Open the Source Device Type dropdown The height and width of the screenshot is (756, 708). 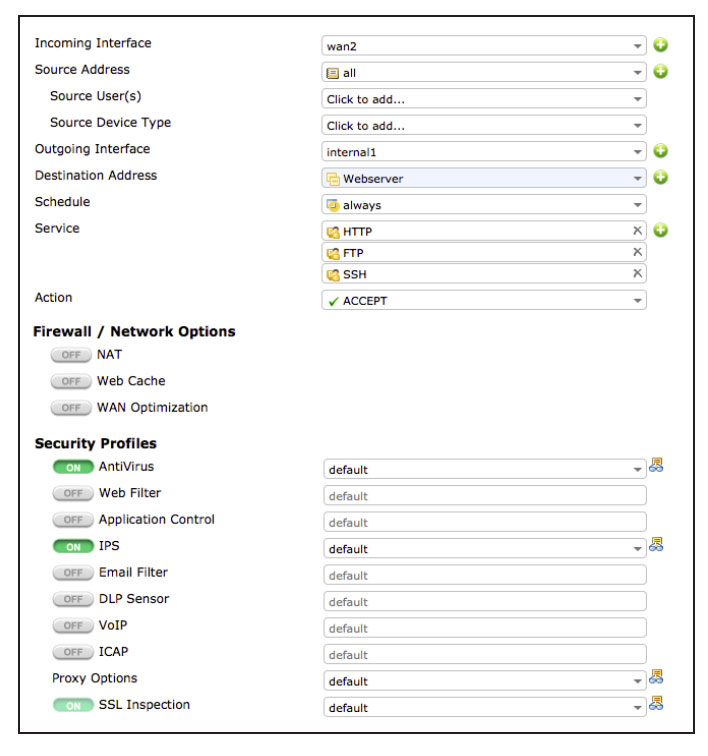pos(484,125)
